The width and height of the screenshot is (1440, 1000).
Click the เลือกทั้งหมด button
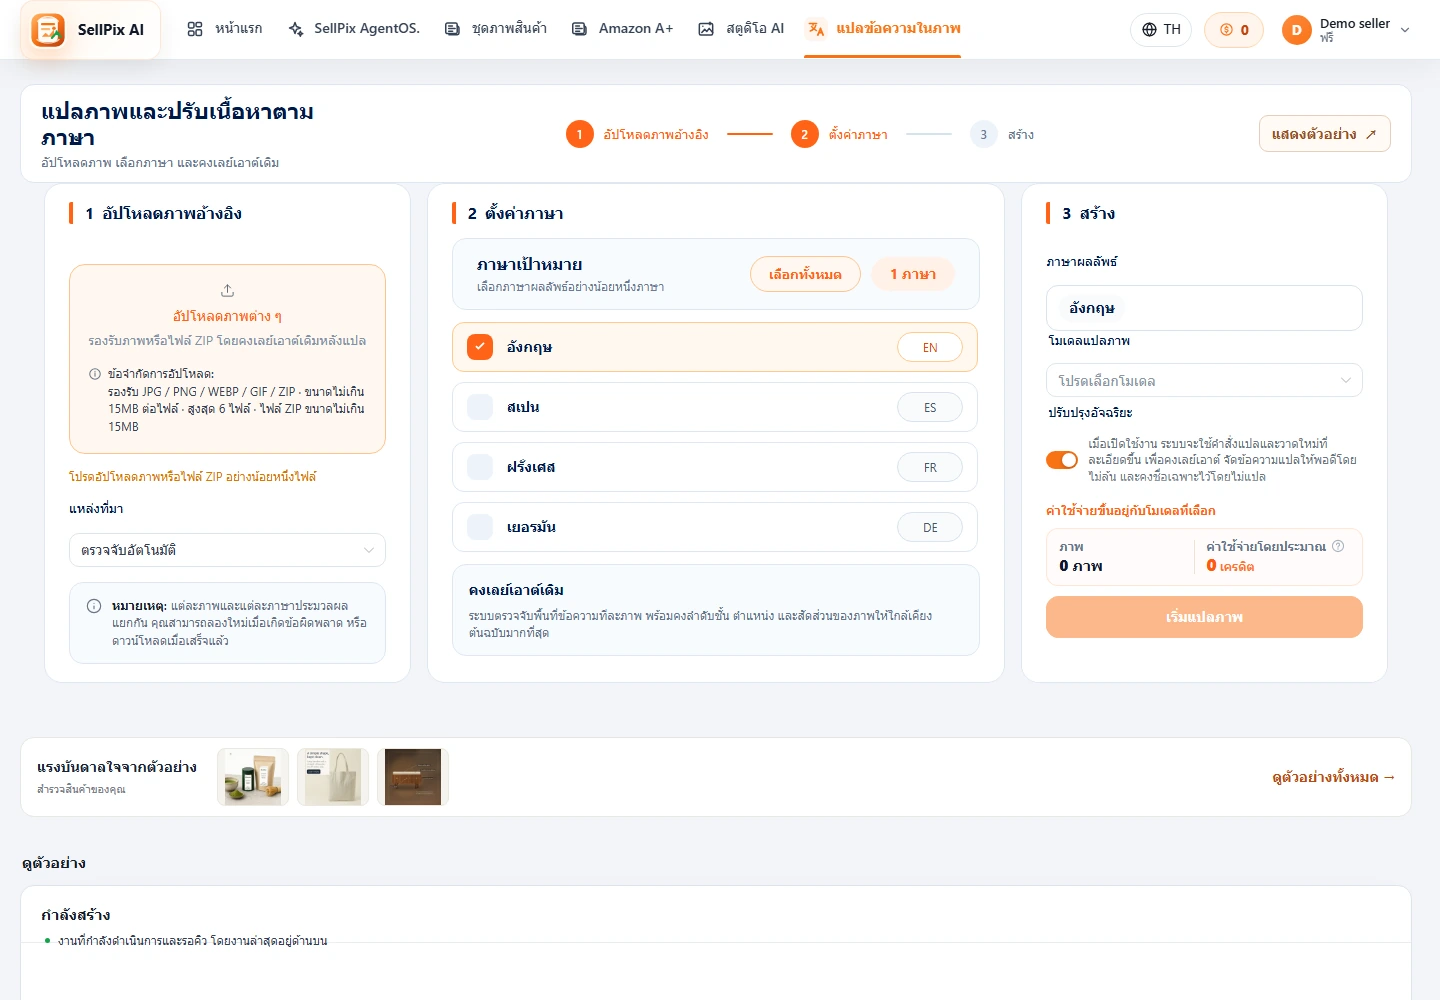click(805, 274)
